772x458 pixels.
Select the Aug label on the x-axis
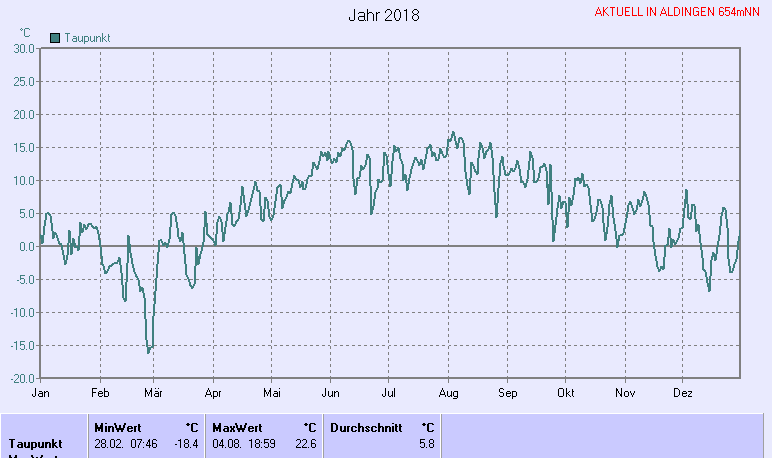point(448,393)
